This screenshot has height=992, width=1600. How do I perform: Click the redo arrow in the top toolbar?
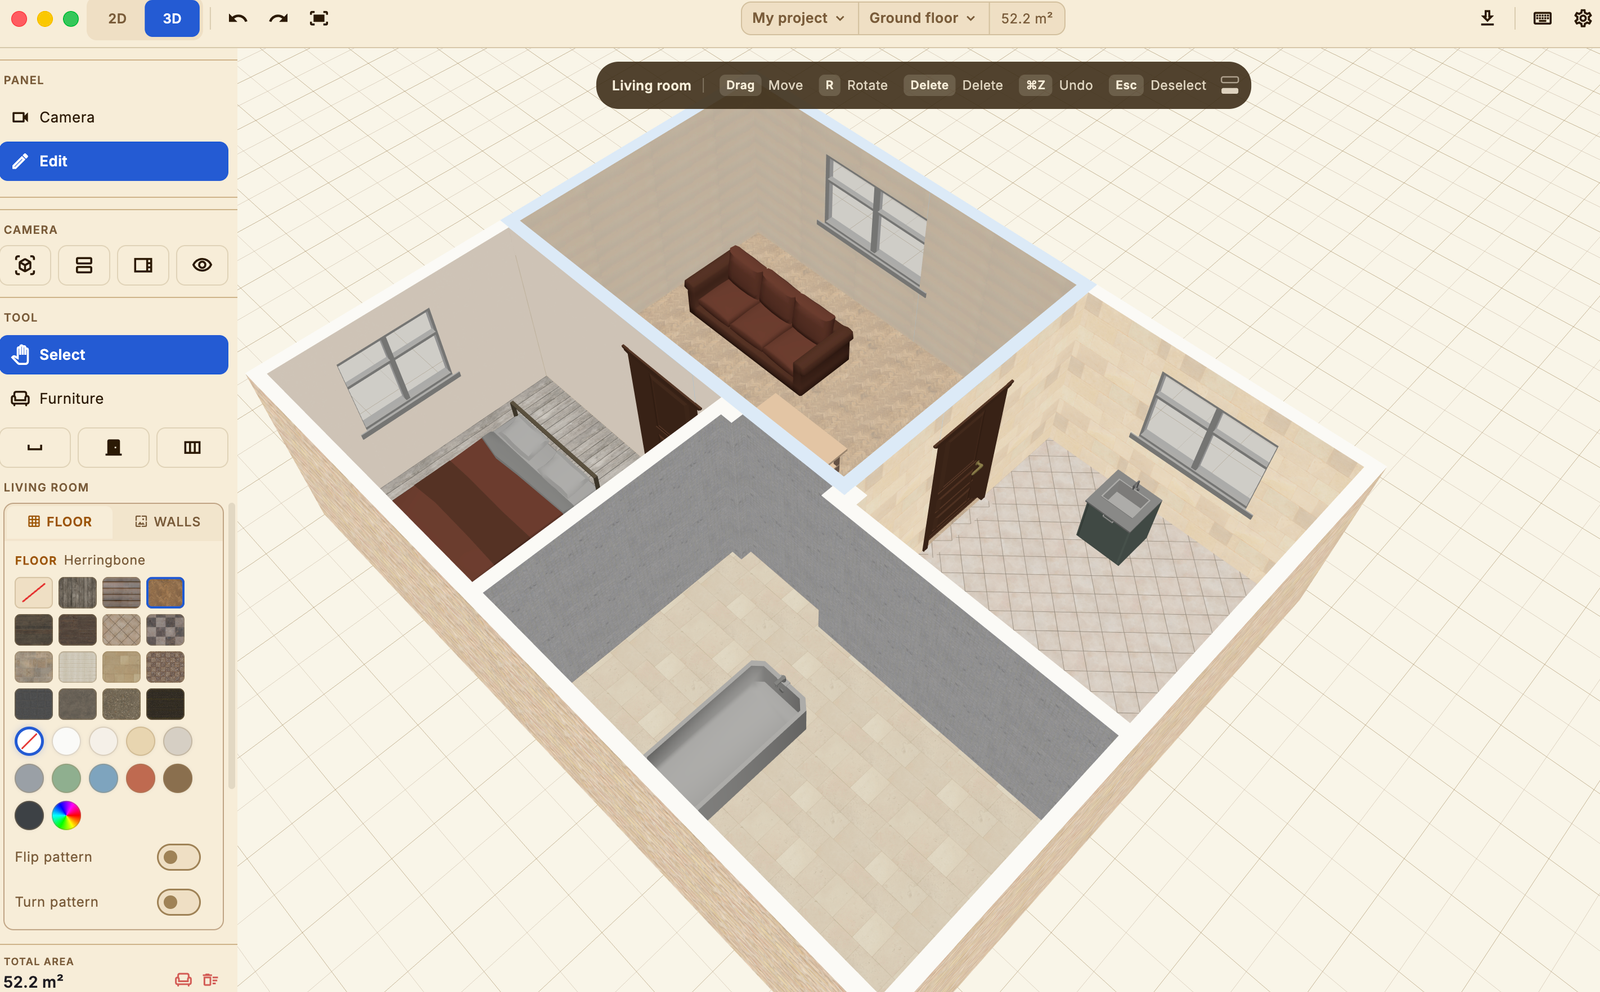pos(279,18)
